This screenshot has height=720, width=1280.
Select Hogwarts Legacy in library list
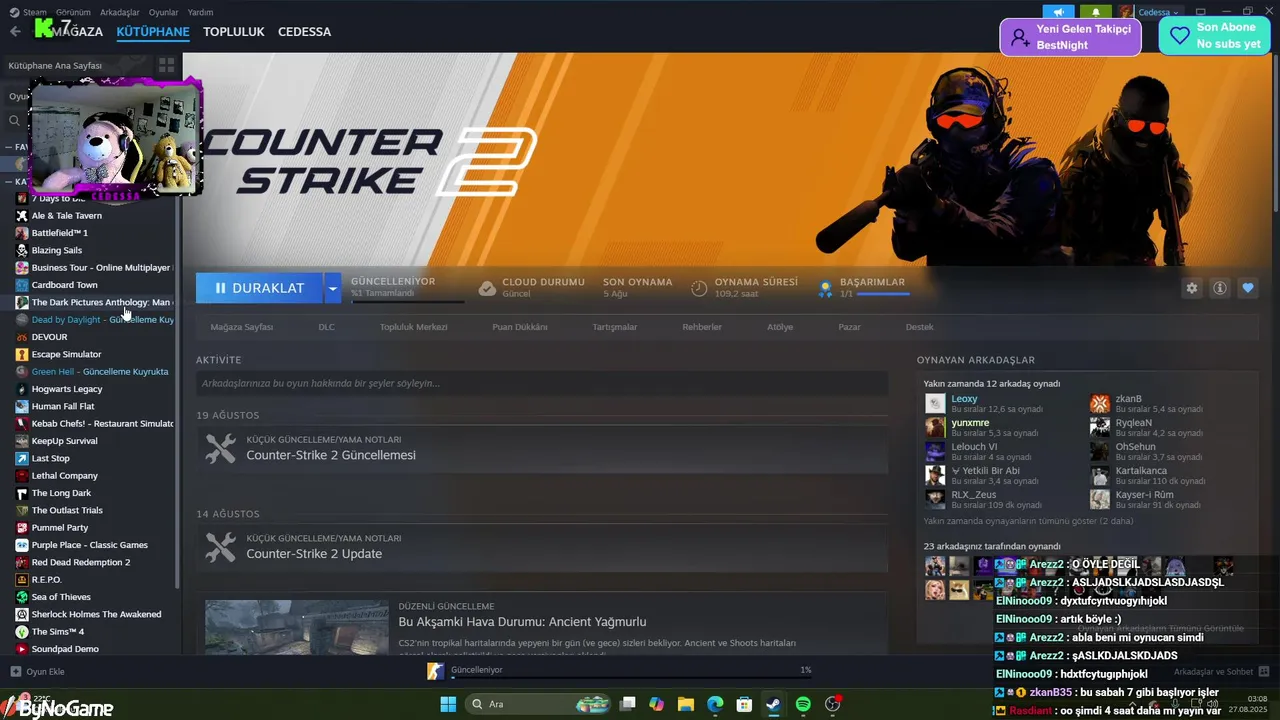[x=67, y=389]
